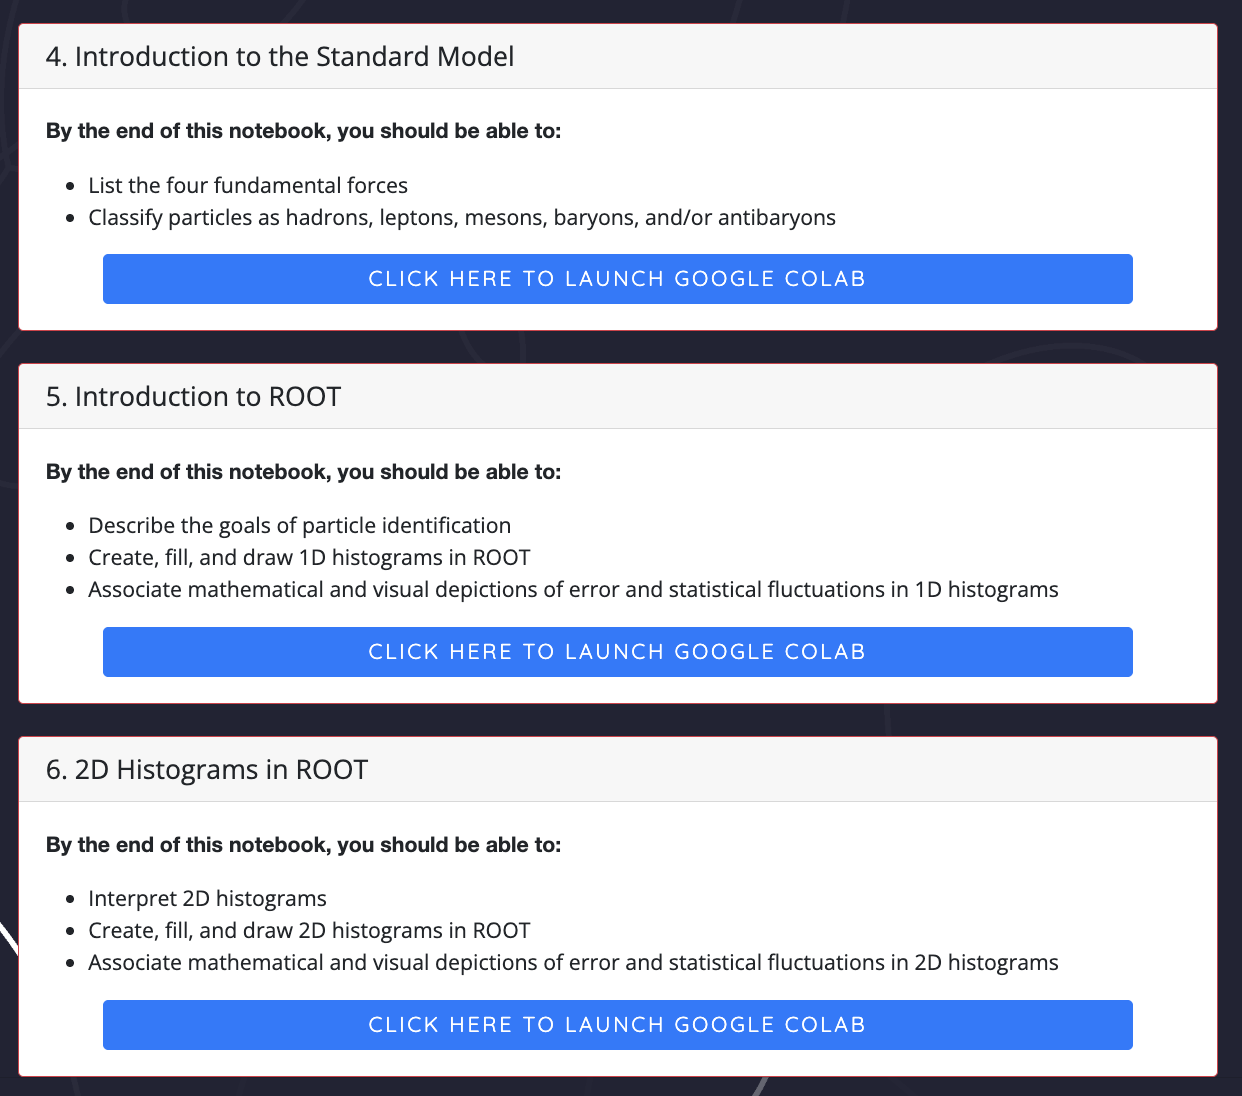Click 'Create, fill, and draw 2D histograms' bullet
This screenshot has width=1242, height=1096.
coord(309,931)
